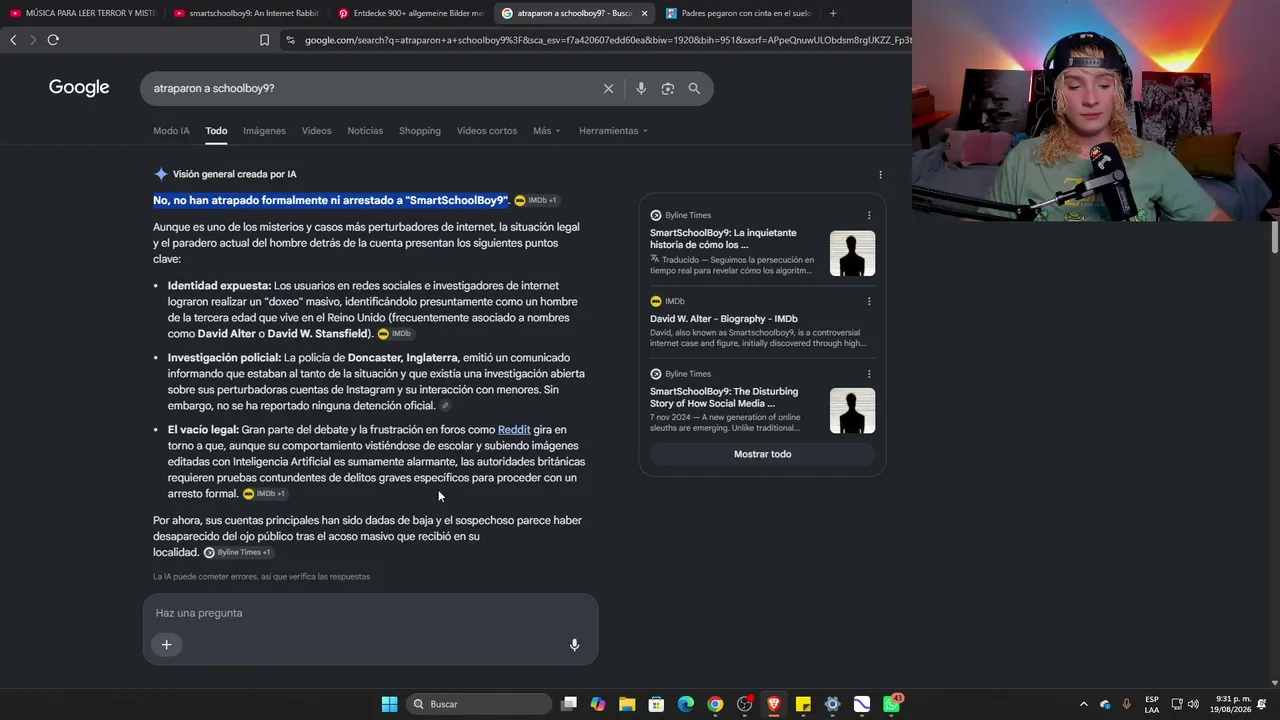
Task: Switch to 'smartschoolboy9: An Internet Rabbit' tab
Action: point(246,13)
